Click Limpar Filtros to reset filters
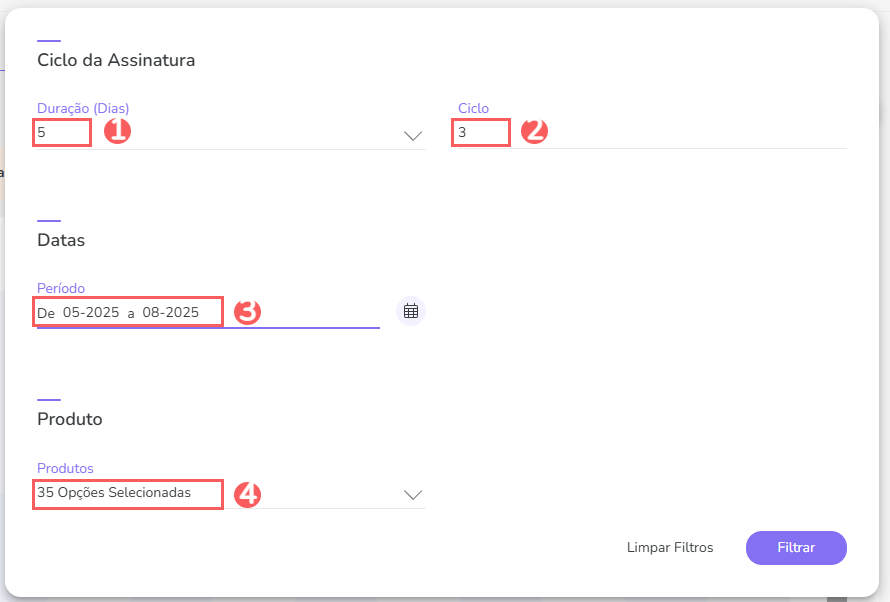This screenshot has height=602, width=890. (x=670, y=548)
